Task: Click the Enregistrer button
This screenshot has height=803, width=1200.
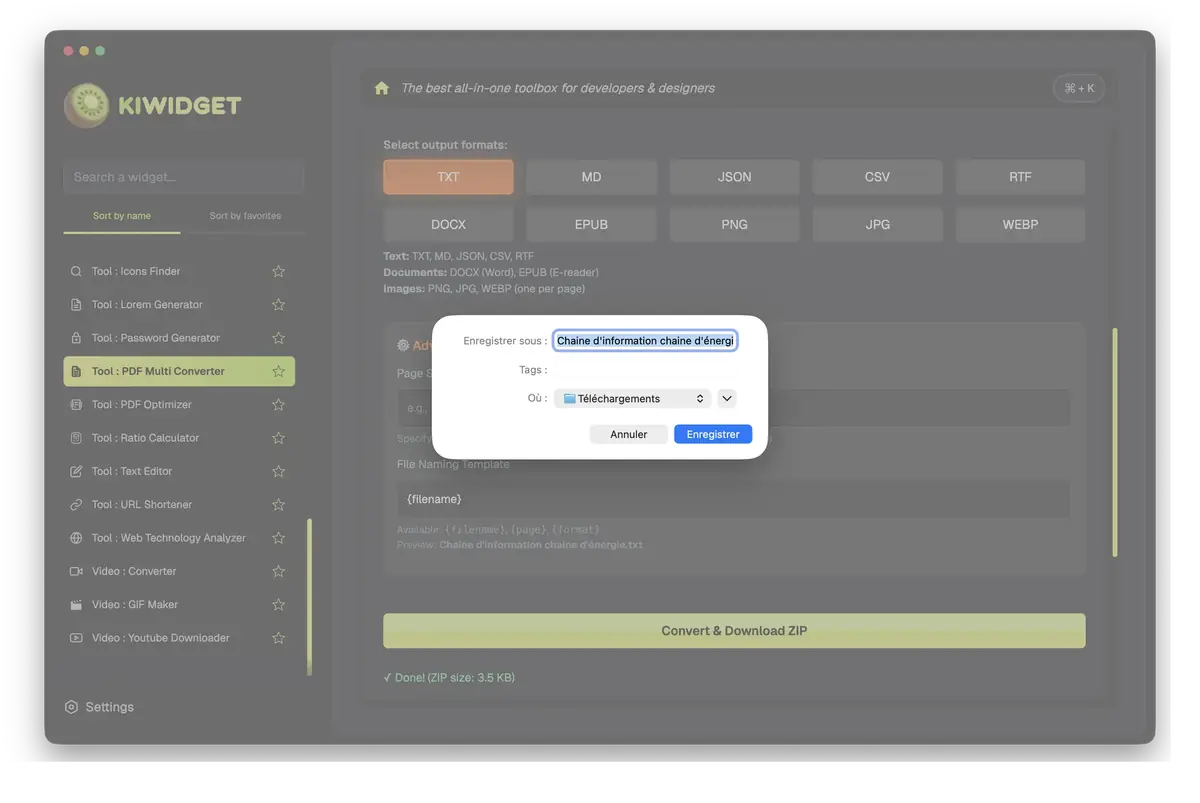Action: [x=712, y=434]
